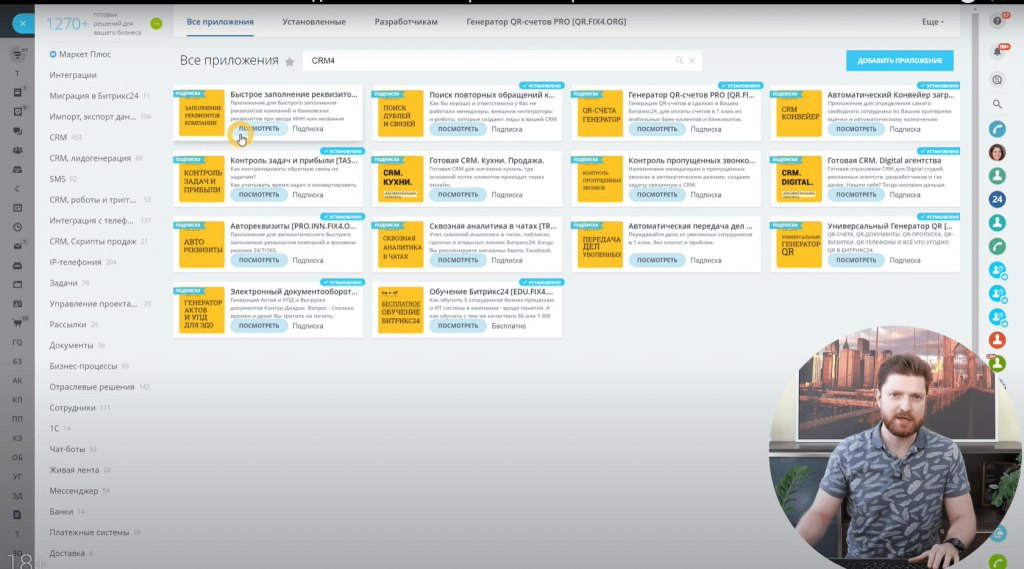Switch to the 'Все приложения' tab

pos(220,22)
